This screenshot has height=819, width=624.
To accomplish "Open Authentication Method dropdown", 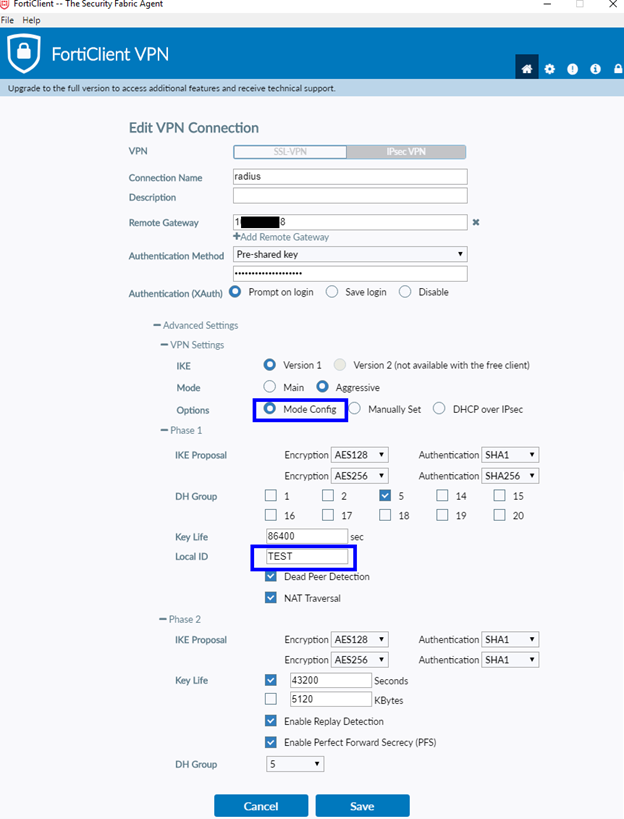I will (x=350, y=254).
